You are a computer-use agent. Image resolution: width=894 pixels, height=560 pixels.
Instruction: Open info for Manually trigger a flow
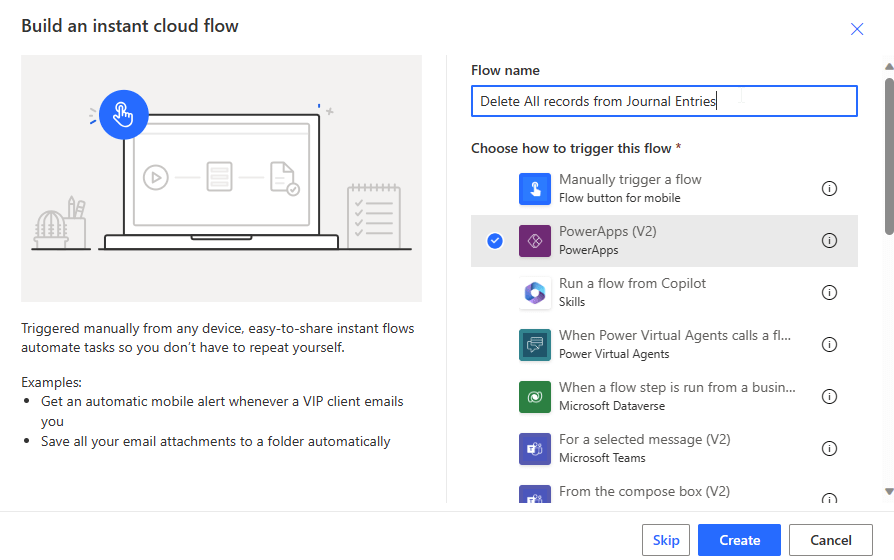point(829,189)
